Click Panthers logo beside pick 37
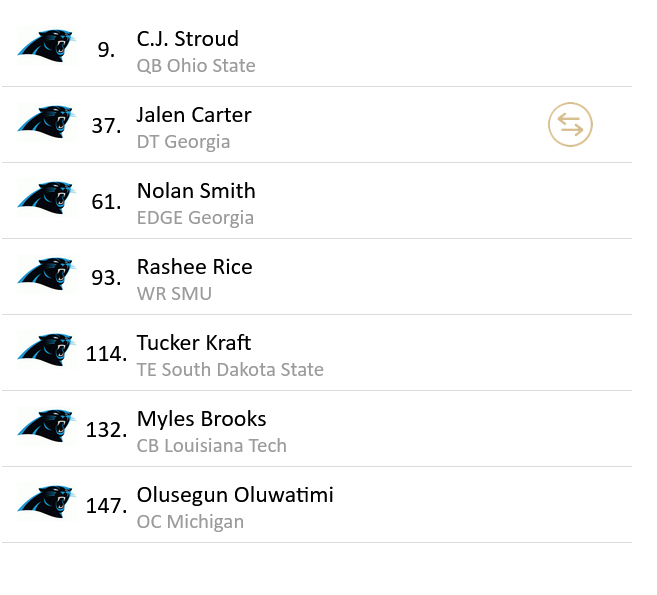Image resolution: width=657 pixels, height=595 pixels. 46,122
